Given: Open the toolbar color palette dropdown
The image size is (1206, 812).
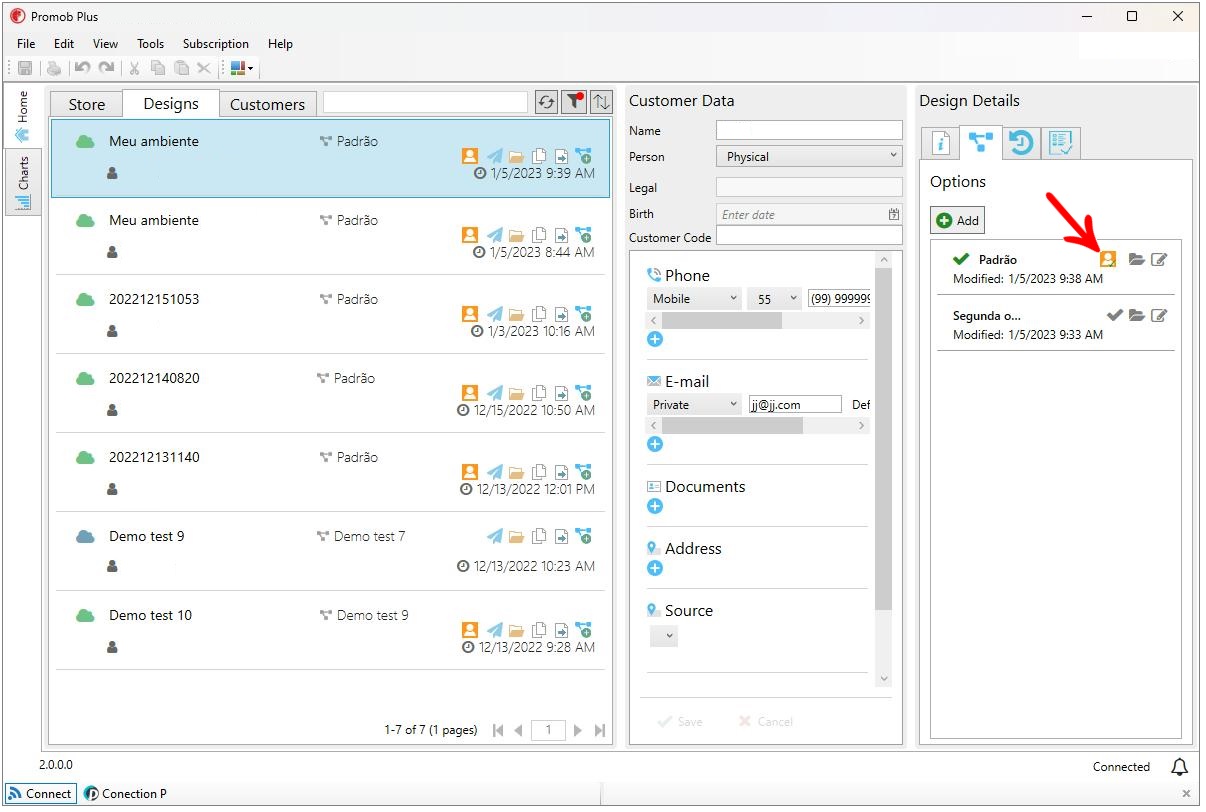Looking at the screenshot, I should click(x=242, y=68).
